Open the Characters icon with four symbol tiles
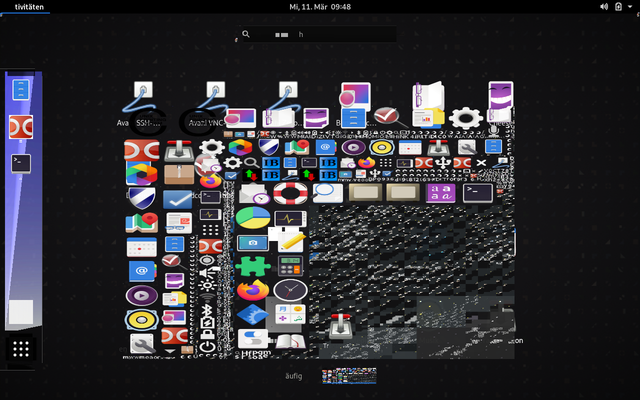The height and width of the screenshot is (400, 640). coord(290,314)
